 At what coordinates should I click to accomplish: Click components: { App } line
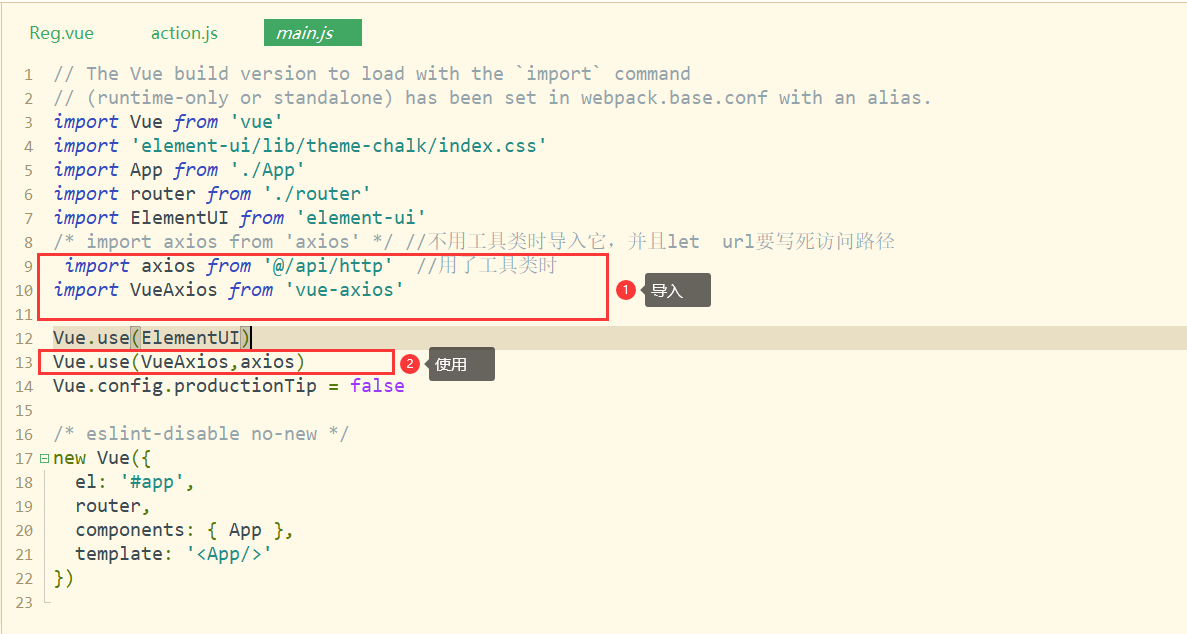184,530
